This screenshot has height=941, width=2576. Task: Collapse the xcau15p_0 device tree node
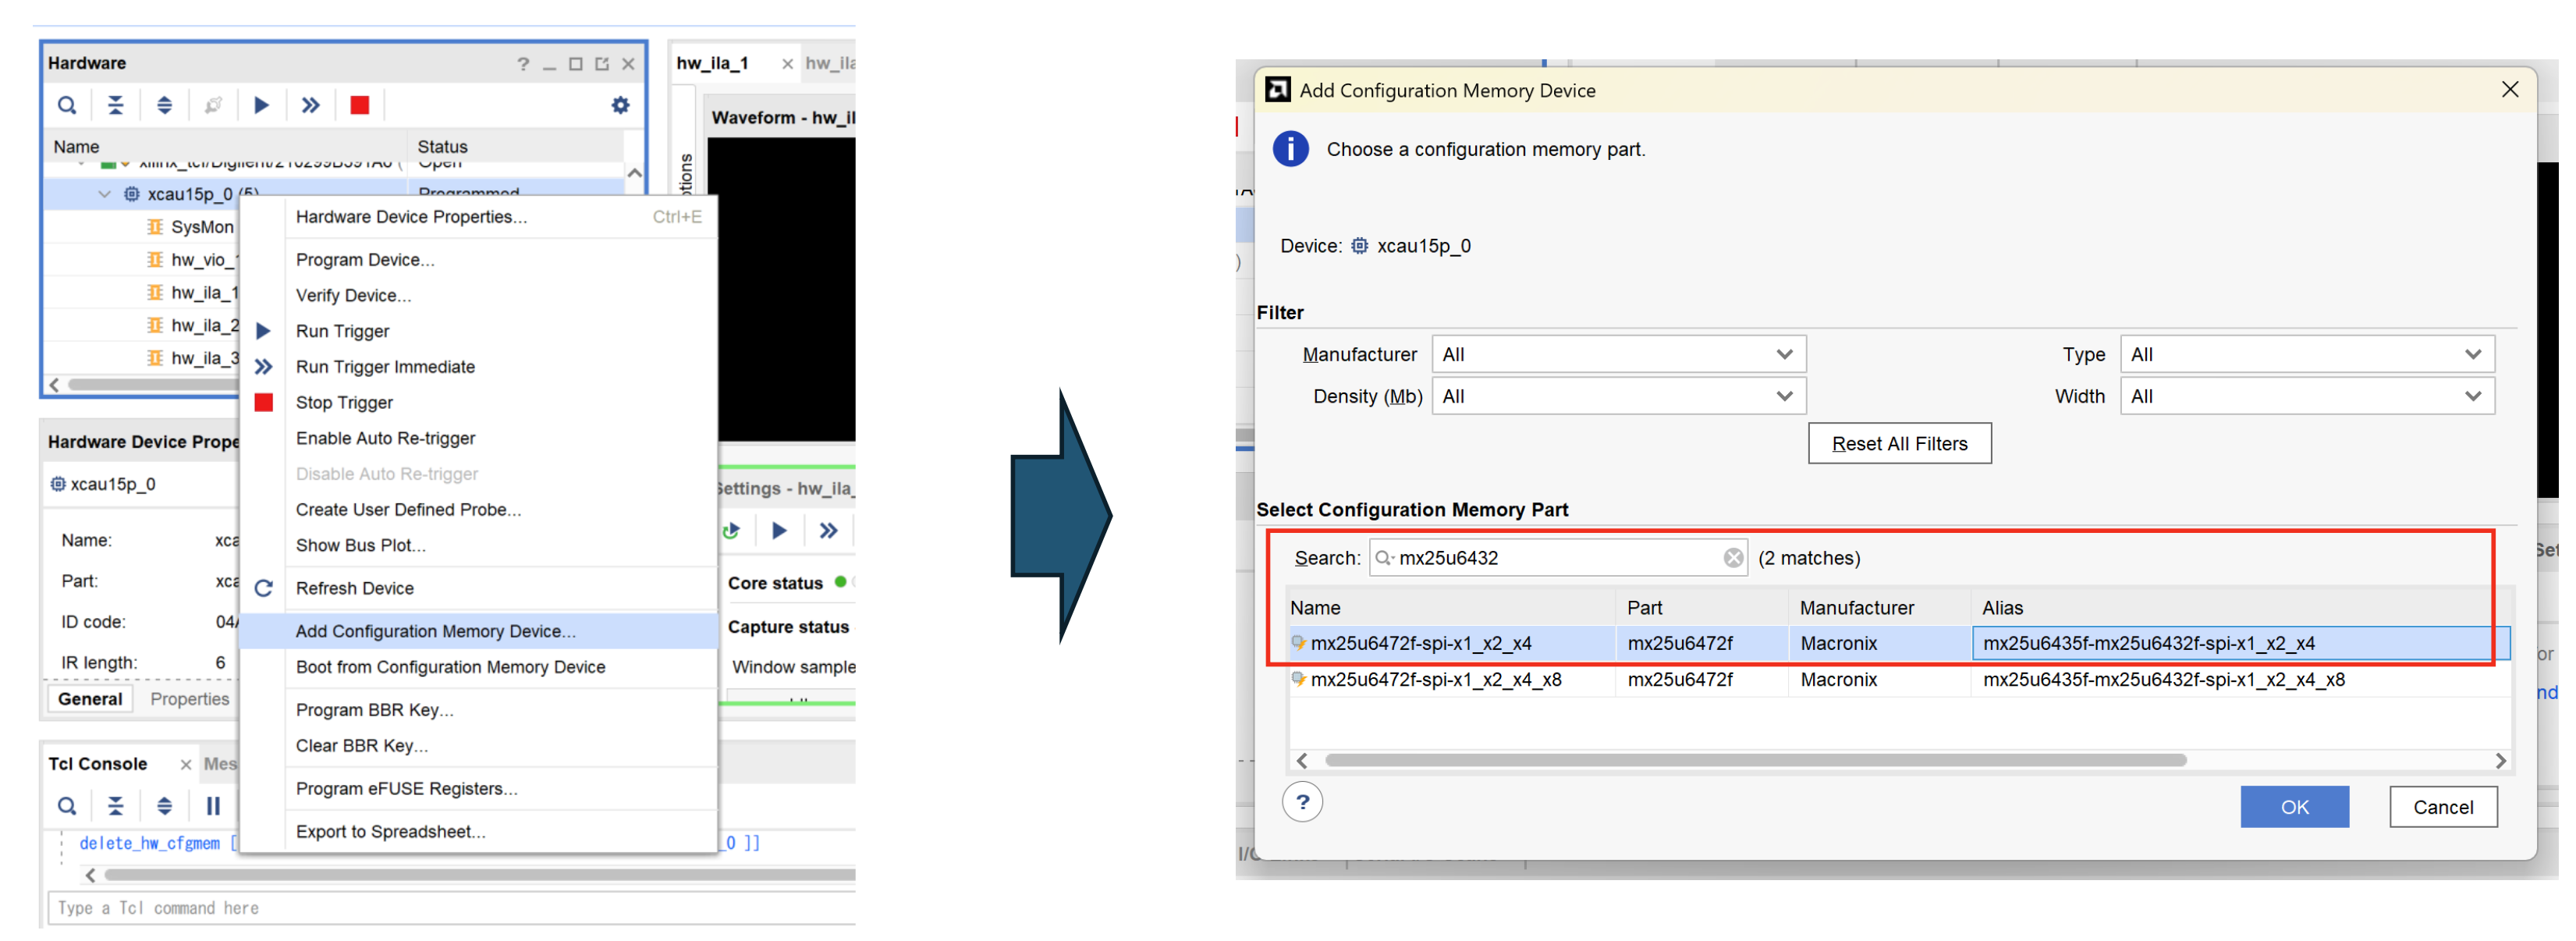(105, 194)
